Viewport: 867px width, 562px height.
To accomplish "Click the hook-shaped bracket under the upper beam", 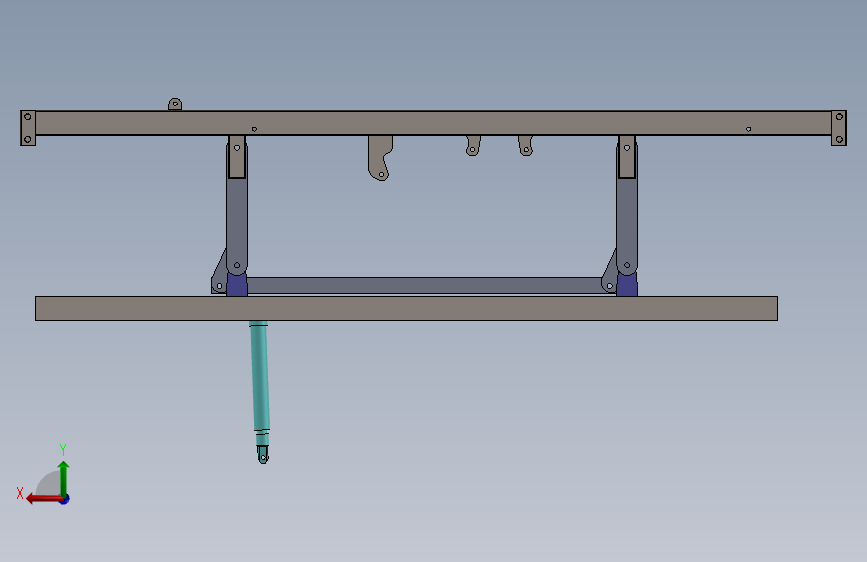I will point(380,158).
